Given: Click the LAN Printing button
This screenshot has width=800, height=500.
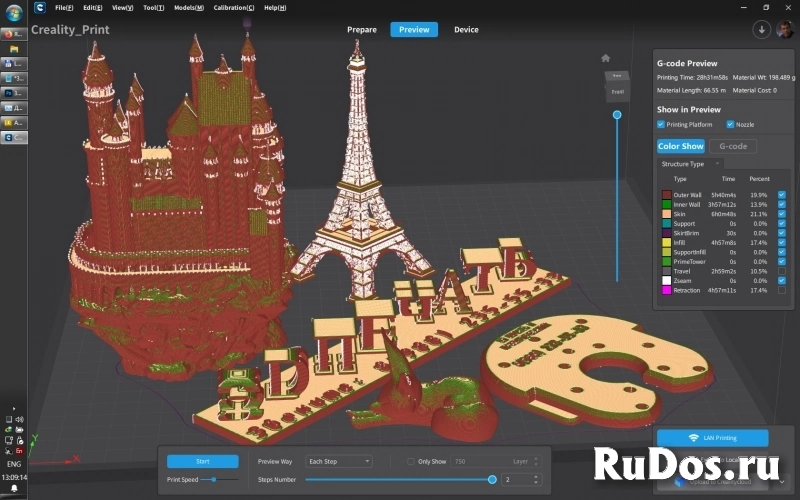Looking at the screenshot, I should pyautogui.click(x=713, y=438).
